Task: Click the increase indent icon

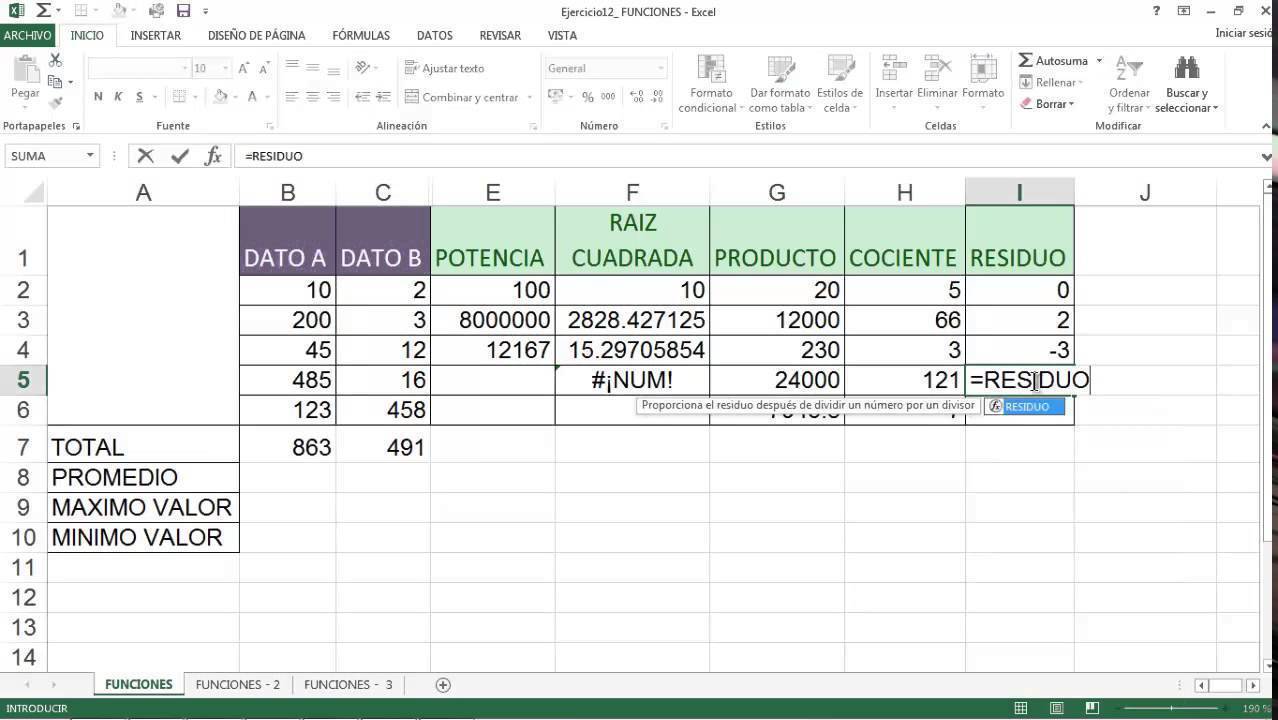Action: pyautogui.click(x=383, y=97)
